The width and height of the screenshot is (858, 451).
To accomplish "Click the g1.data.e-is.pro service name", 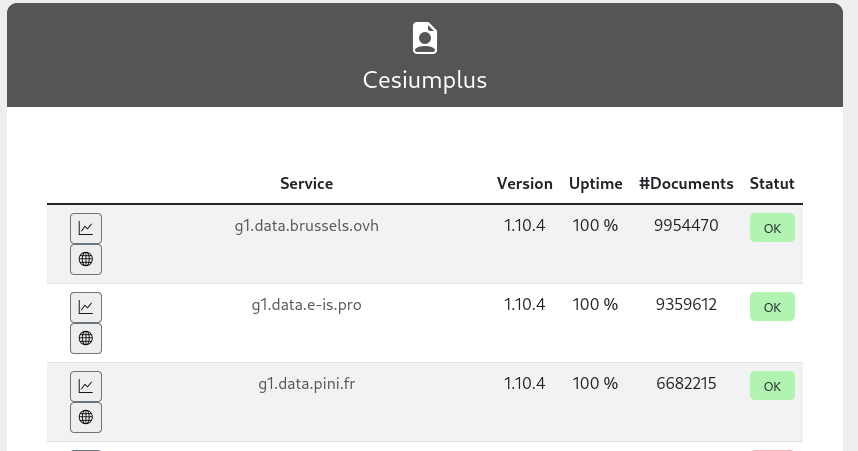I will click(306, 305).
